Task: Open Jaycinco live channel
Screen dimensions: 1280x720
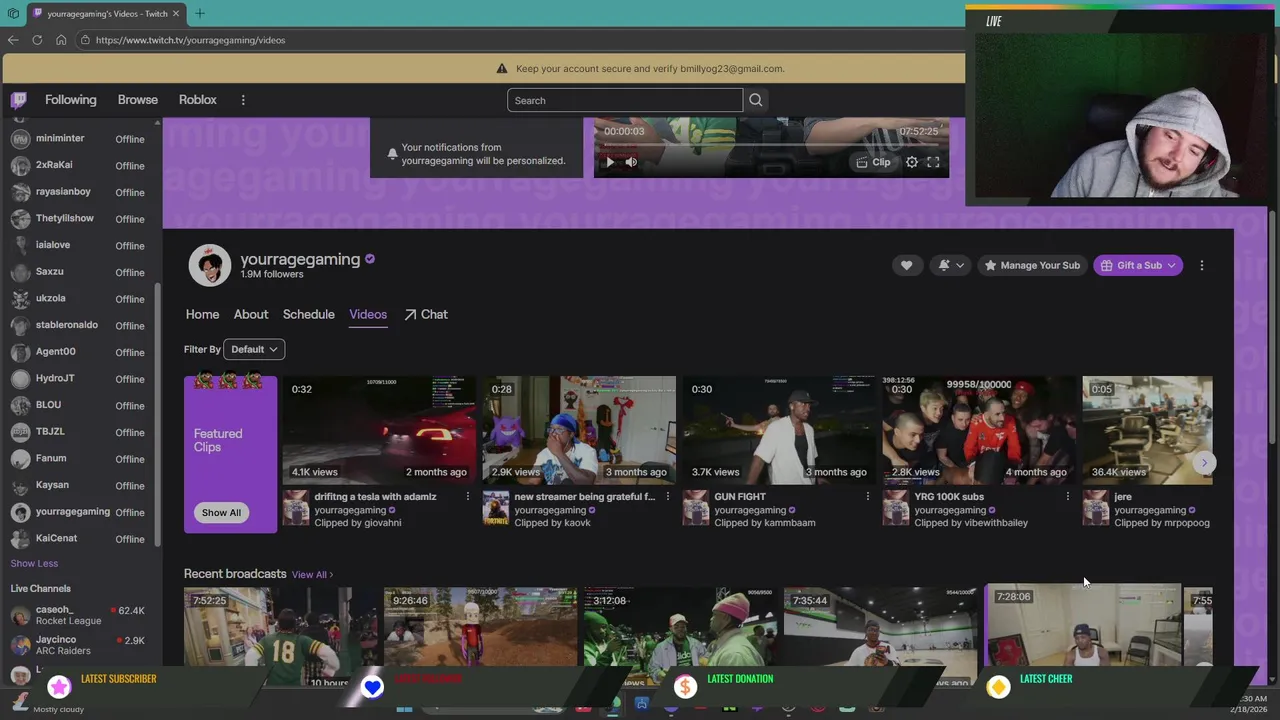Action: [80, 645]
